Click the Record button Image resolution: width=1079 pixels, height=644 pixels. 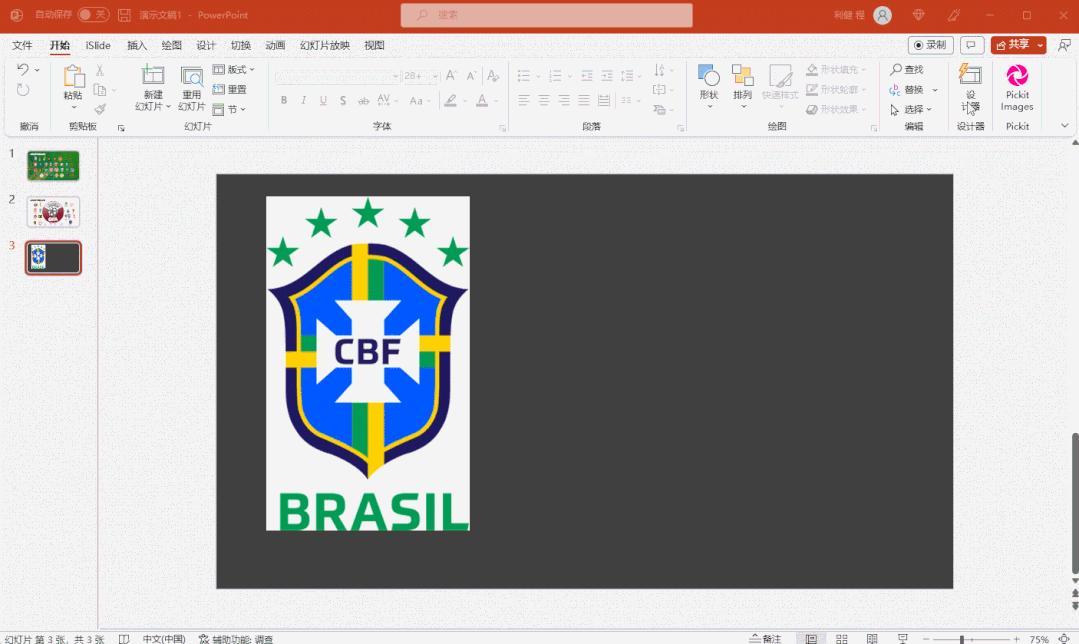point(930,45)
